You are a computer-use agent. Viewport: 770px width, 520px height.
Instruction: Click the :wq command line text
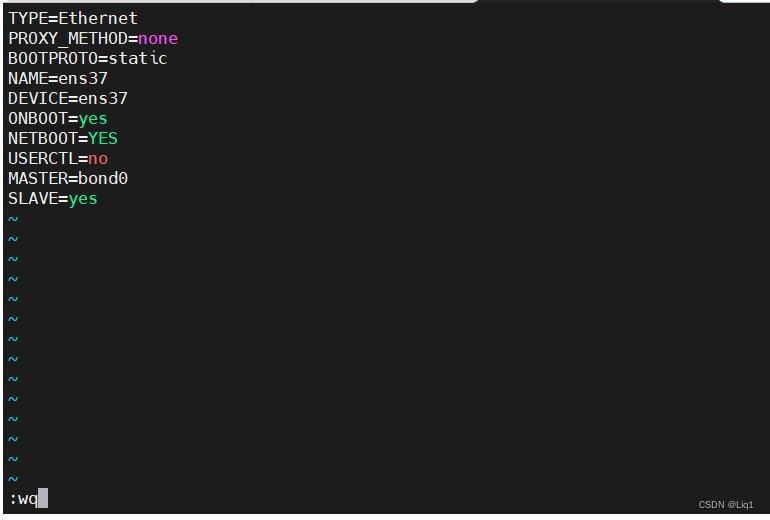[23, 499]
